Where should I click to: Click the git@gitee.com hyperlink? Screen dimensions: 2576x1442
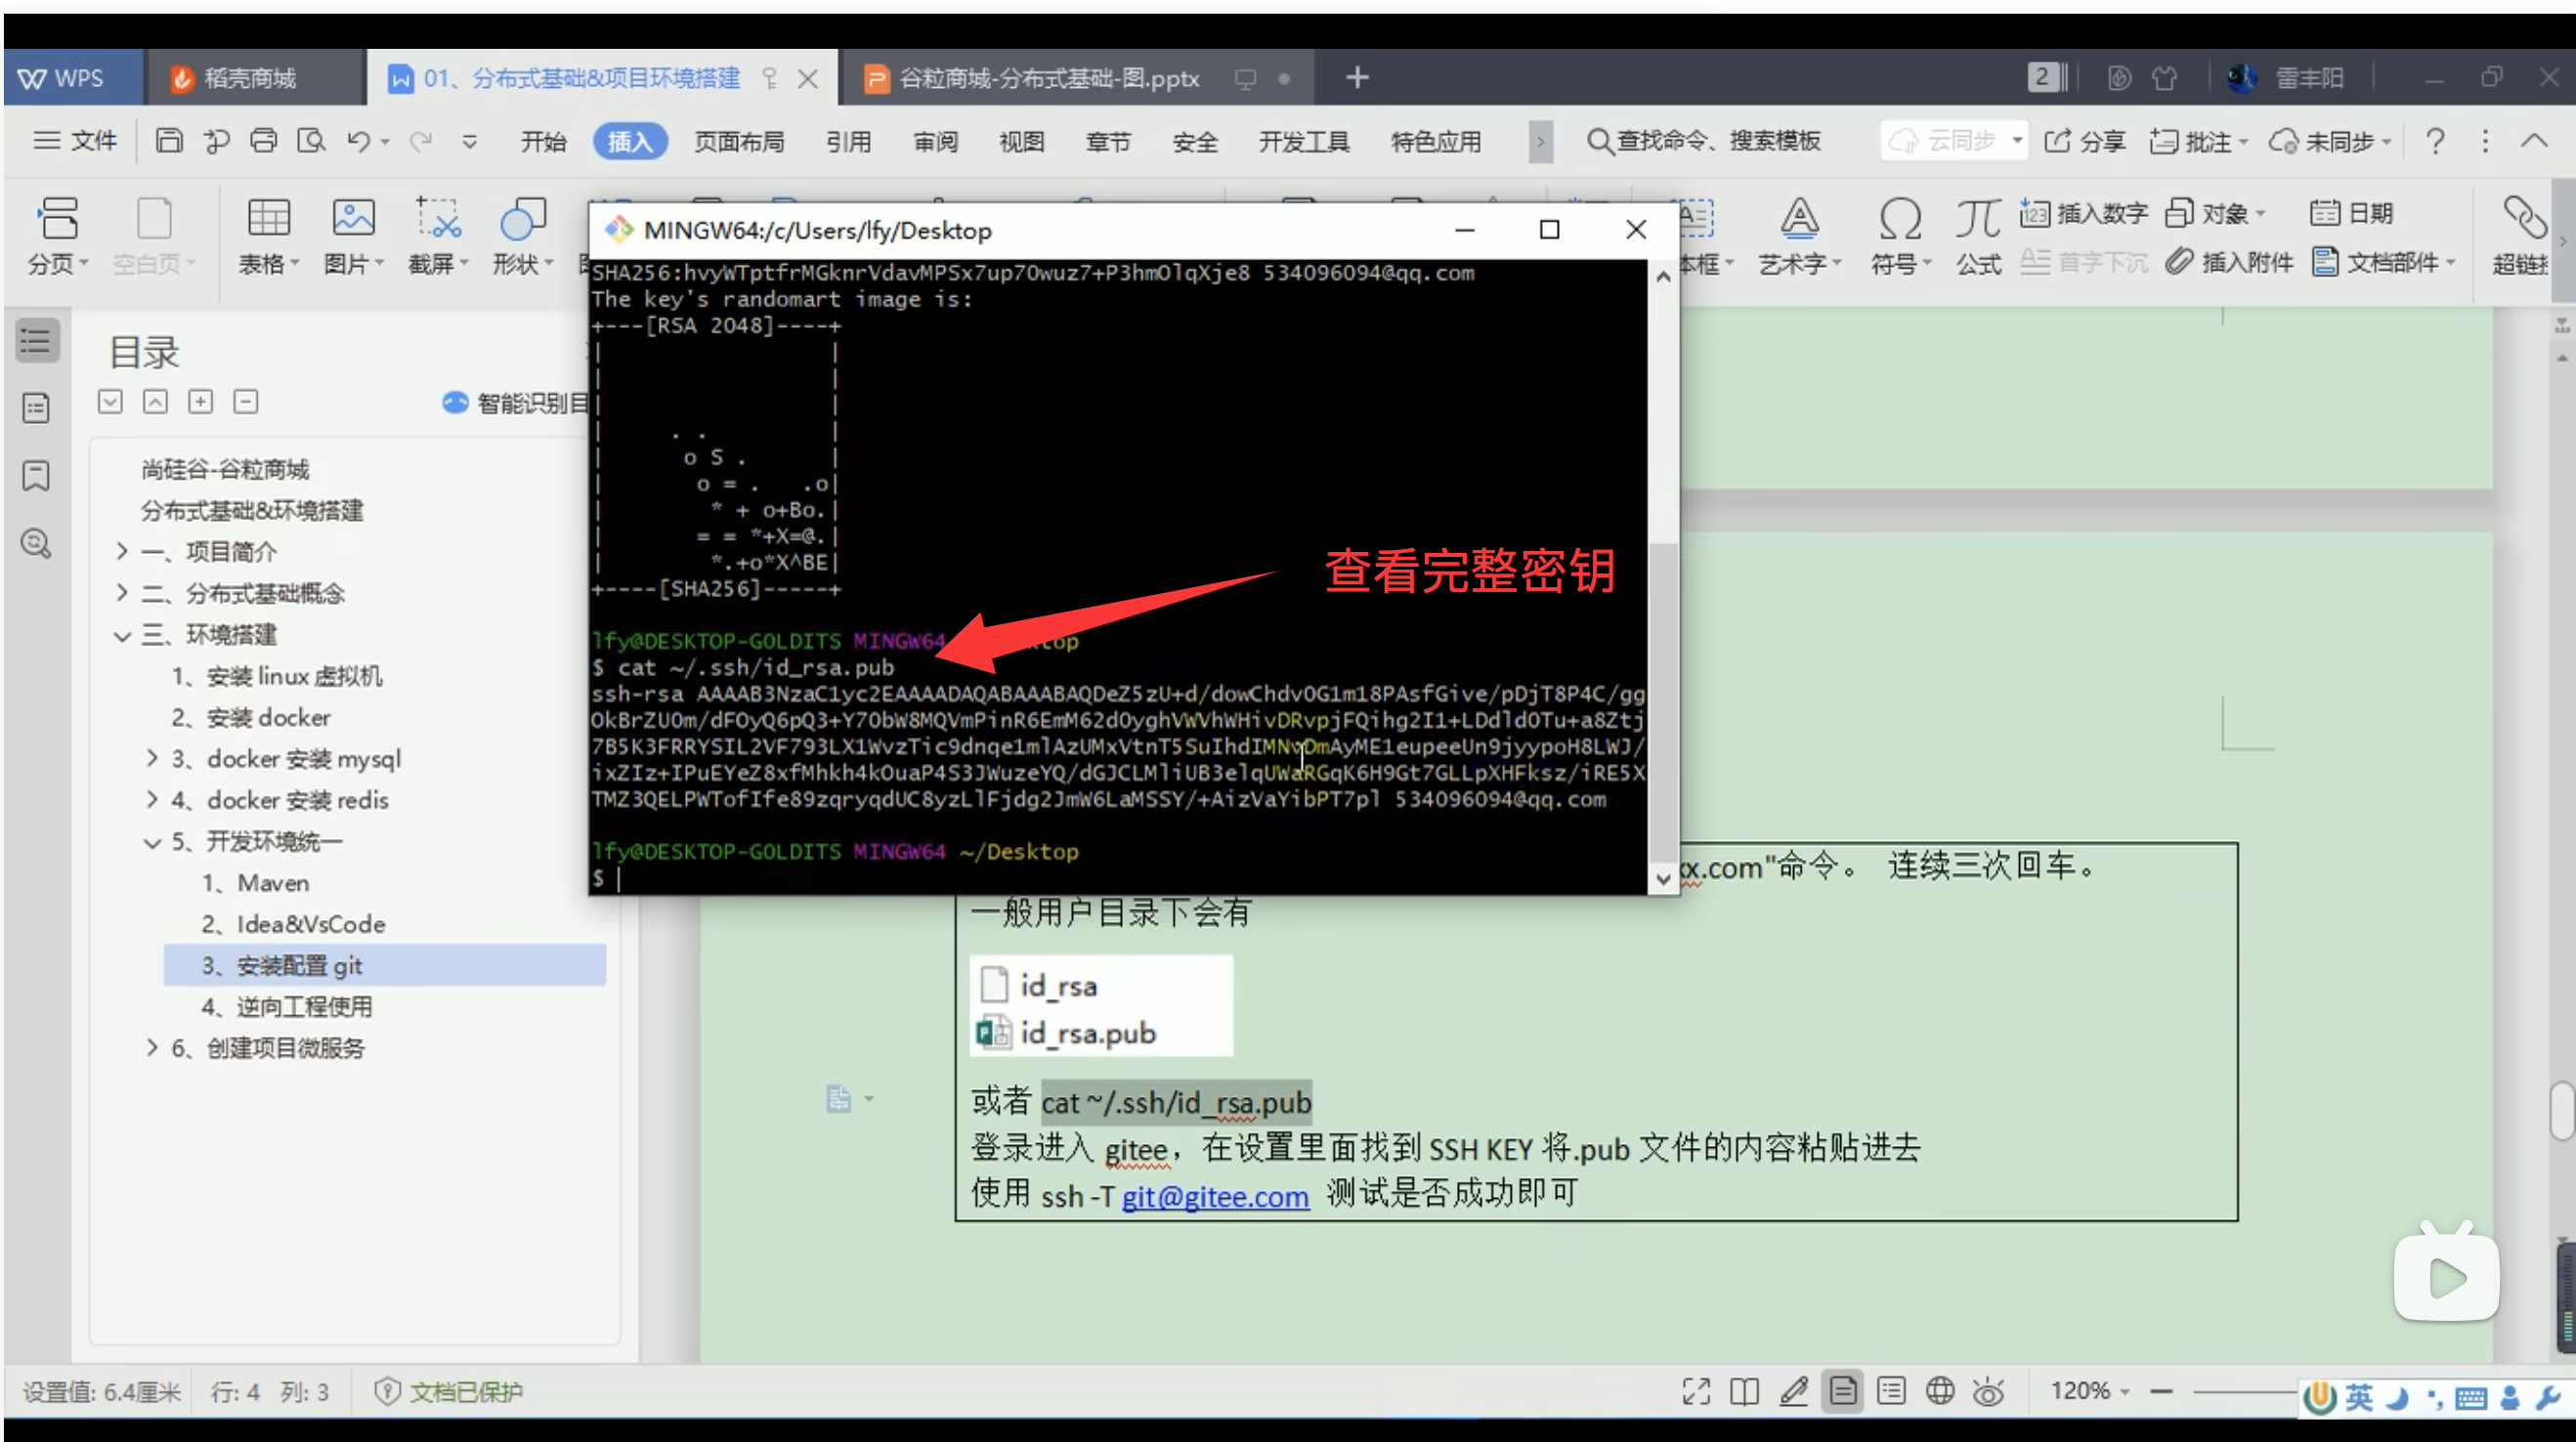tap(1214, 1196)
